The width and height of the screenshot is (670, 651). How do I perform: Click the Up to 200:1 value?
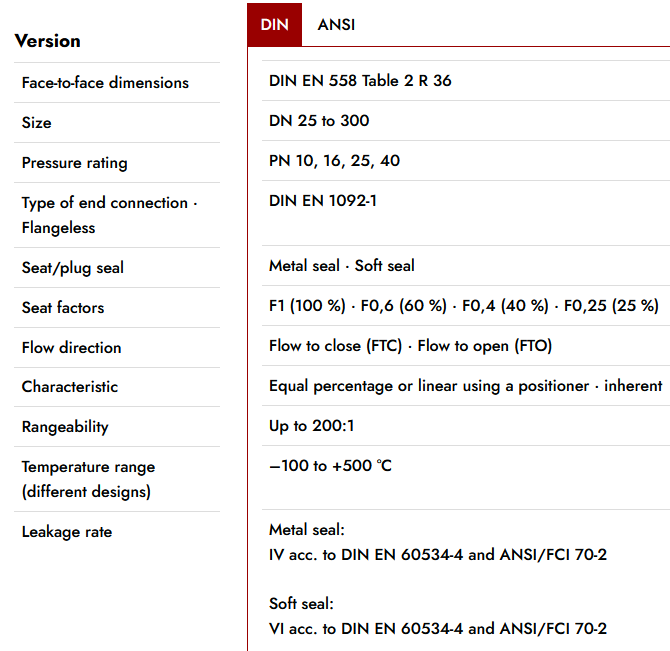point(312,426)
